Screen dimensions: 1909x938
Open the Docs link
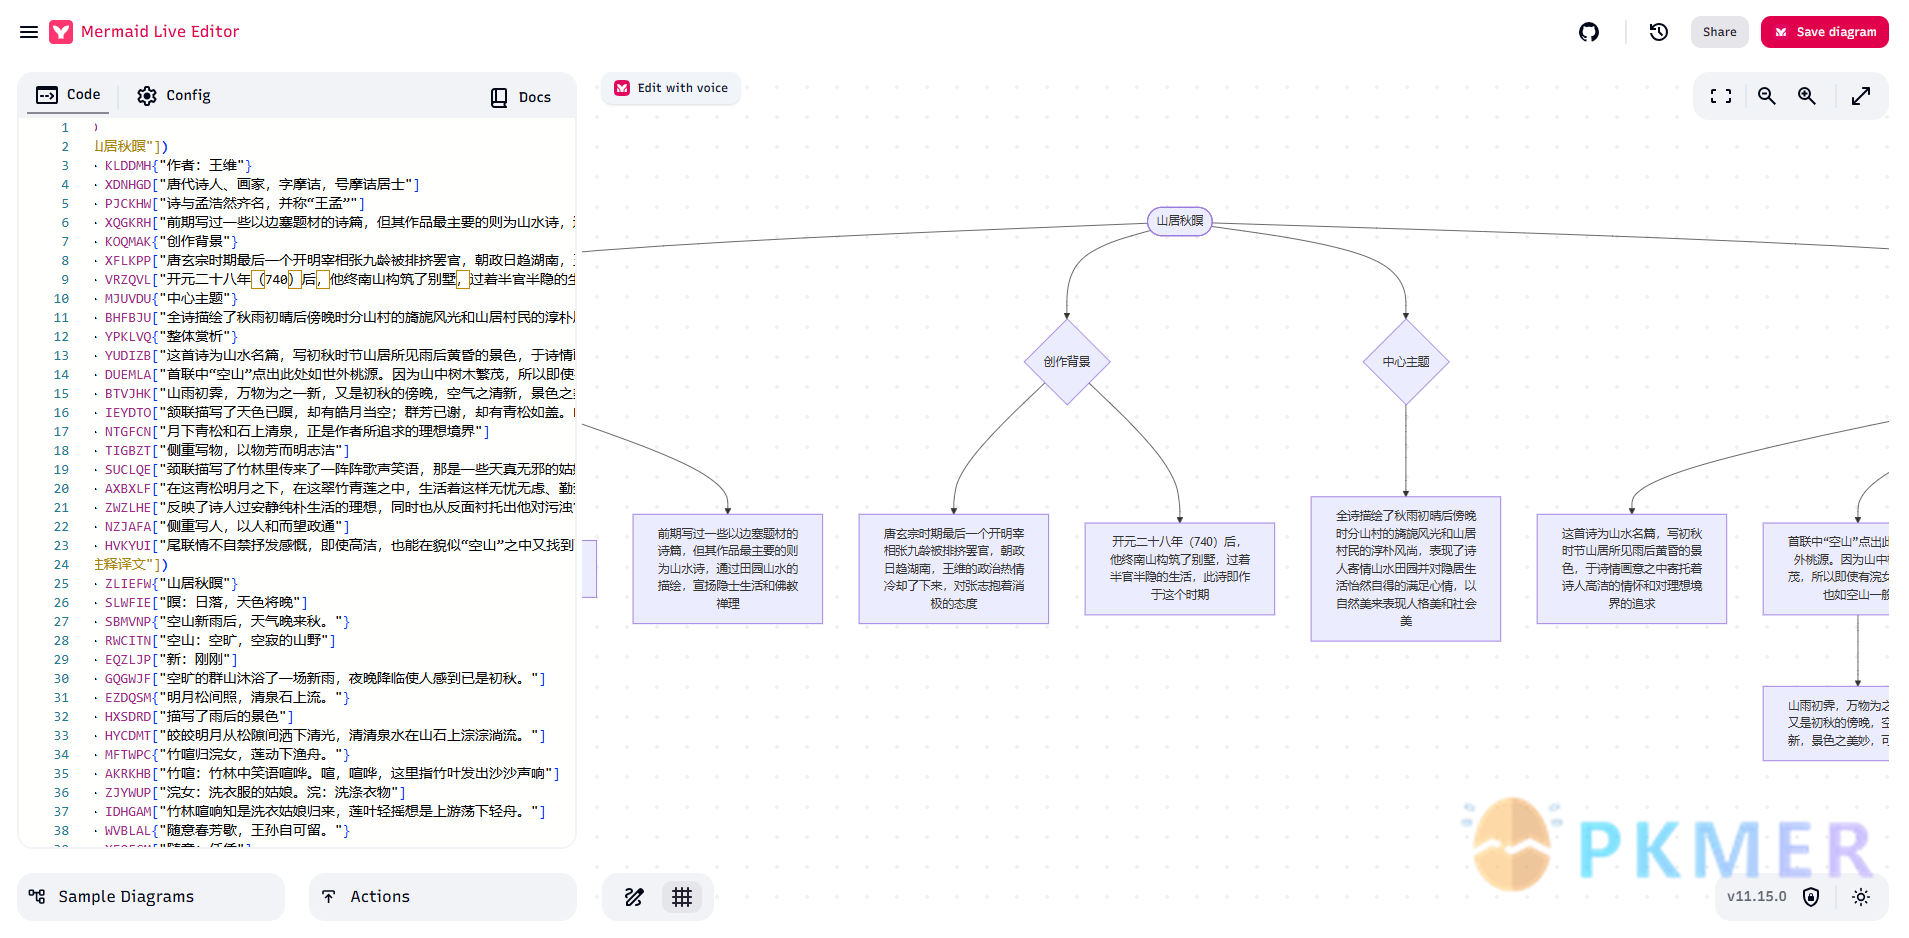click(x=521, y=97)
